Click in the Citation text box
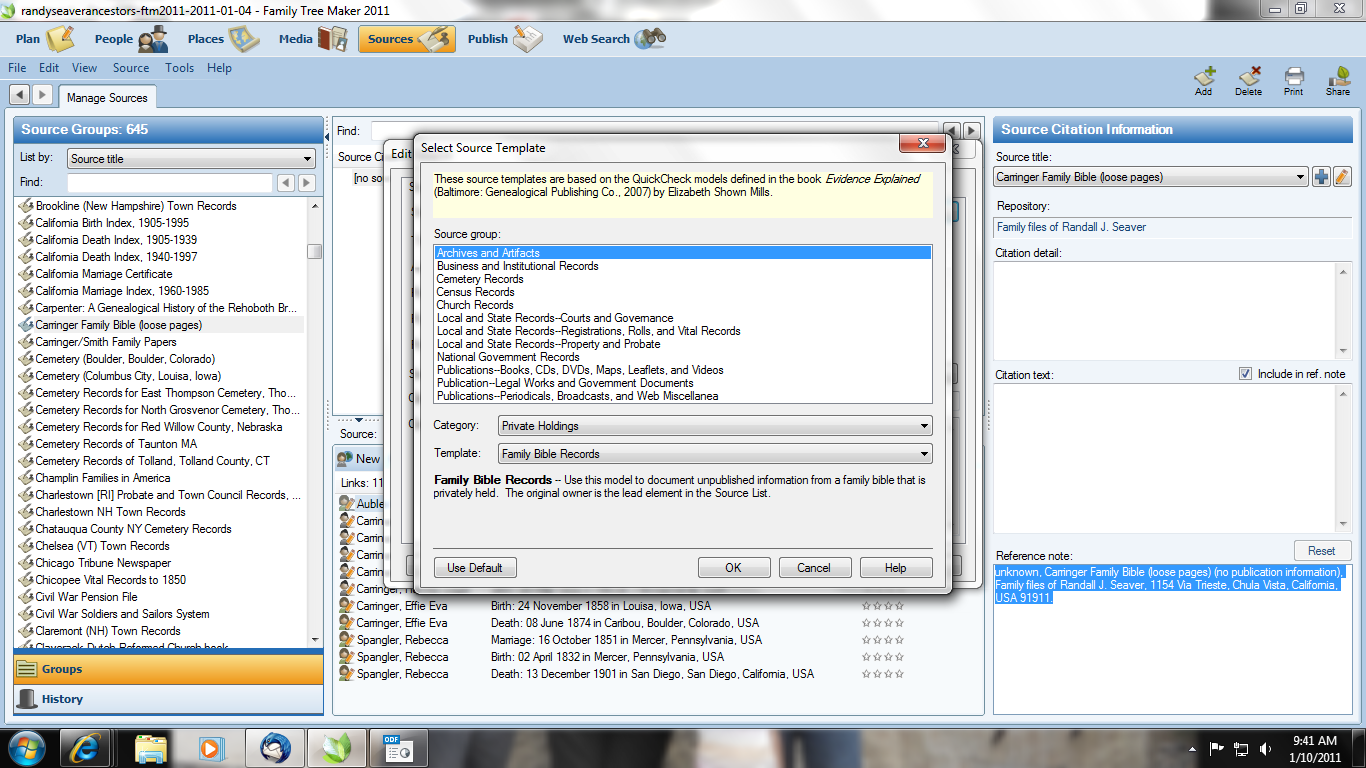 coord(1165,457)
